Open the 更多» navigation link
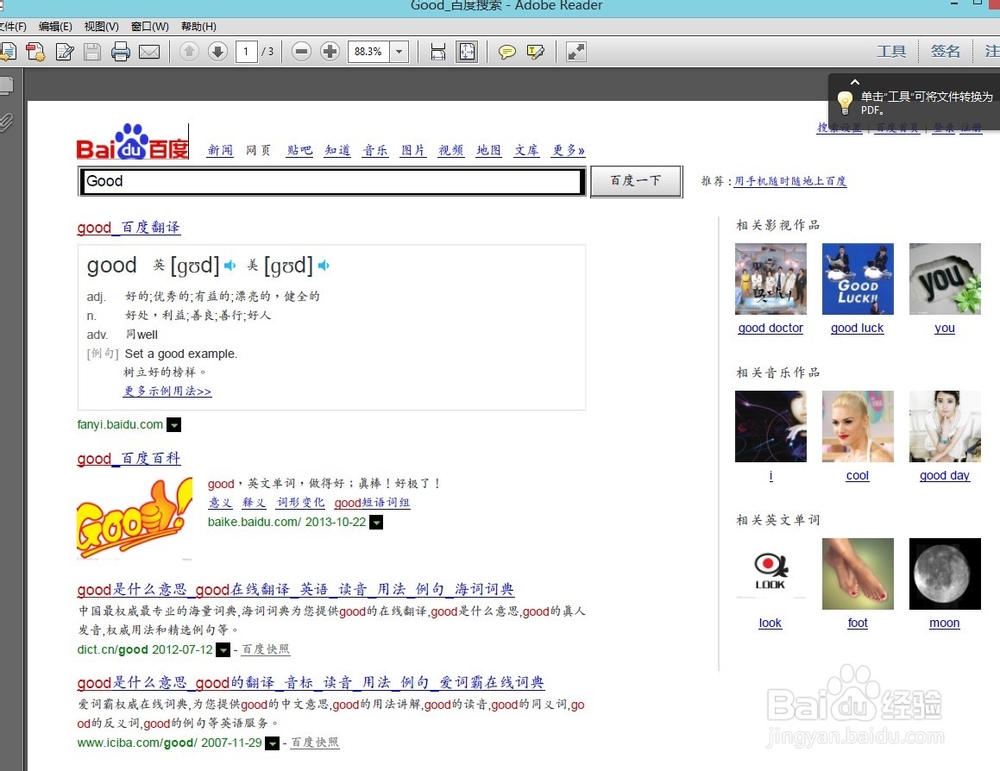Image resolution: width=1000 pixels, height=771 pixels. 568,150
